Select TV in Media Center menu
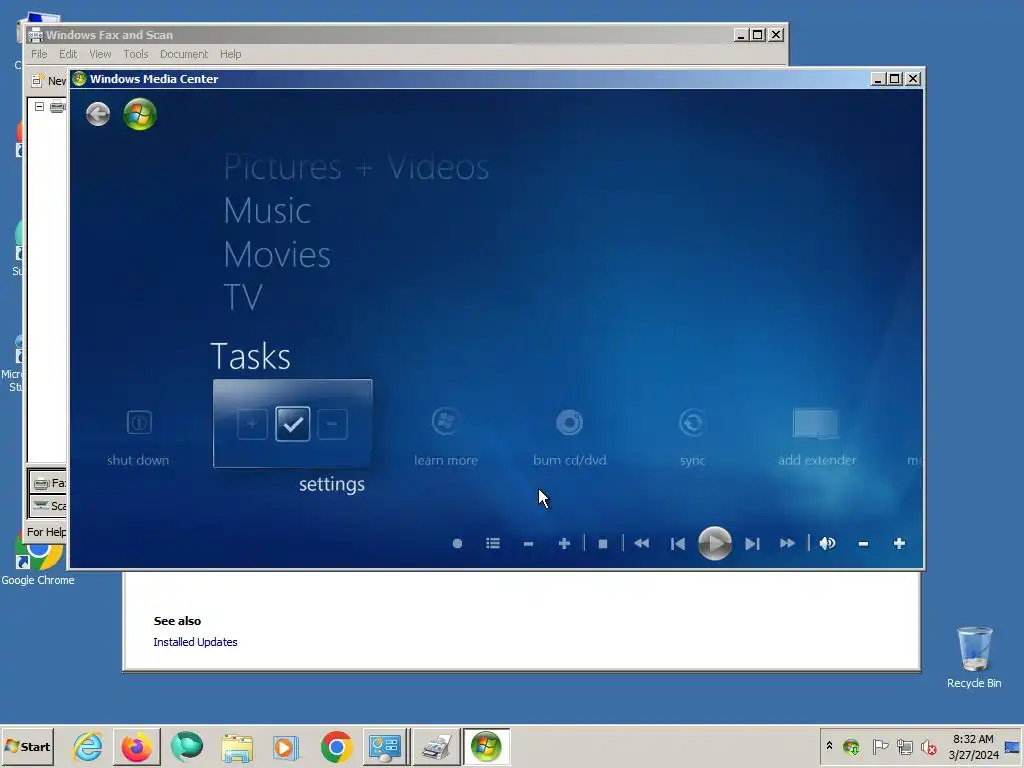 pyautogui.click(x=243, y=297)
